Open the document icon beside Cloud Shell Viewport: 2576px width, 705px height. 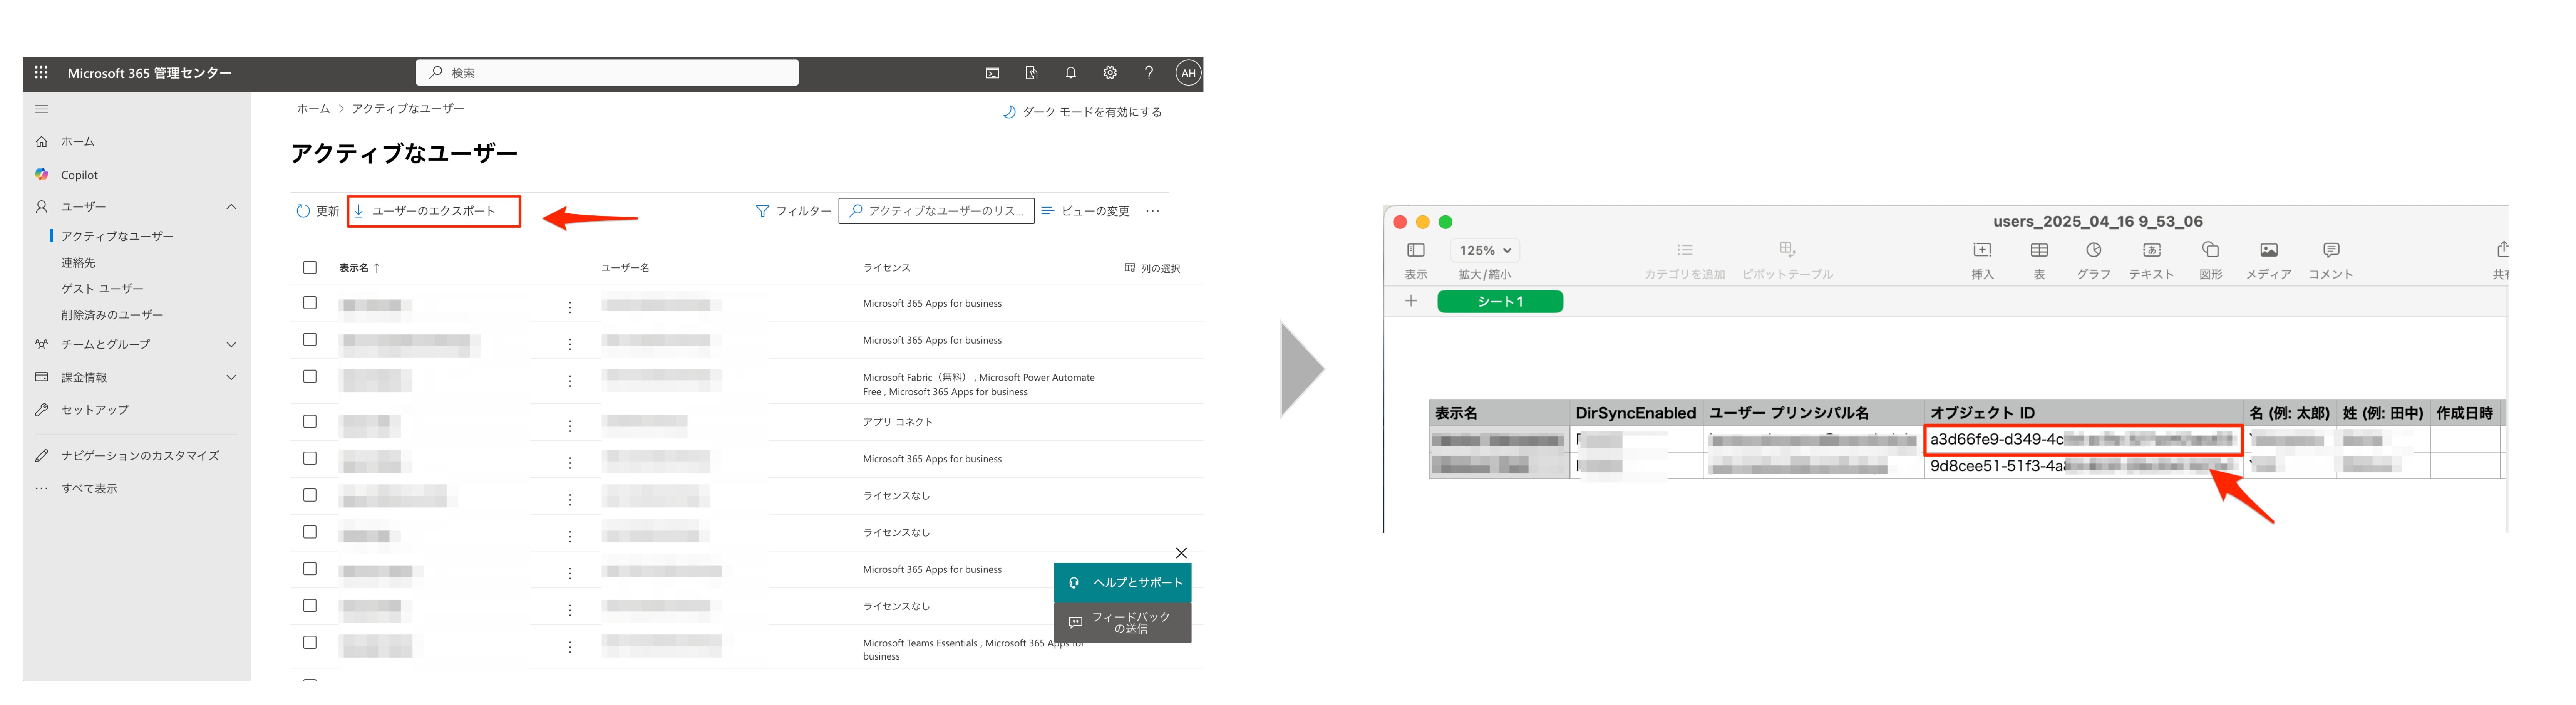tap(1031, 73)
